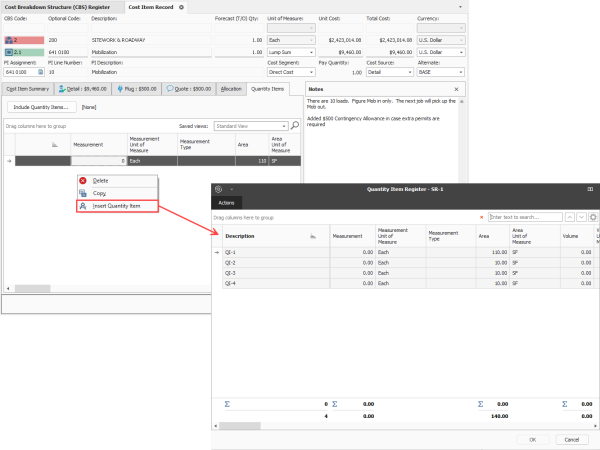Viewport: 600px width, 450px height.
Task: Click the settings gear icon in Quantity Item Register
Action: click(x=593, y=216)
